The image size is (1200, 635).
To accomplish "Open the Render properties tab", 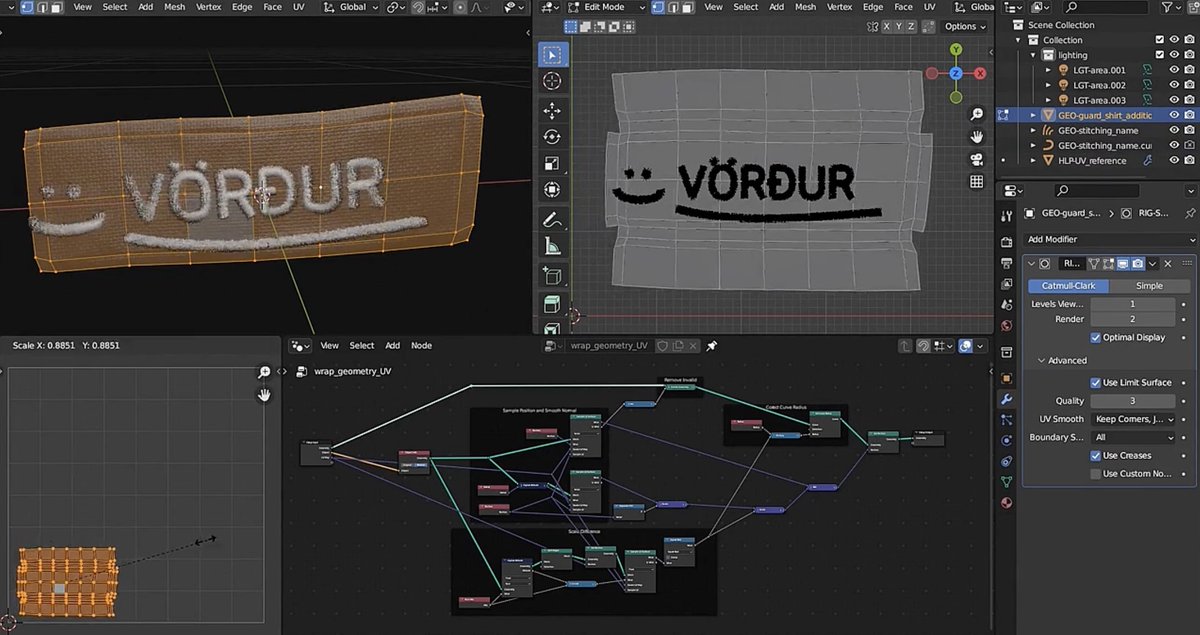I will (x=1007, y=242).
